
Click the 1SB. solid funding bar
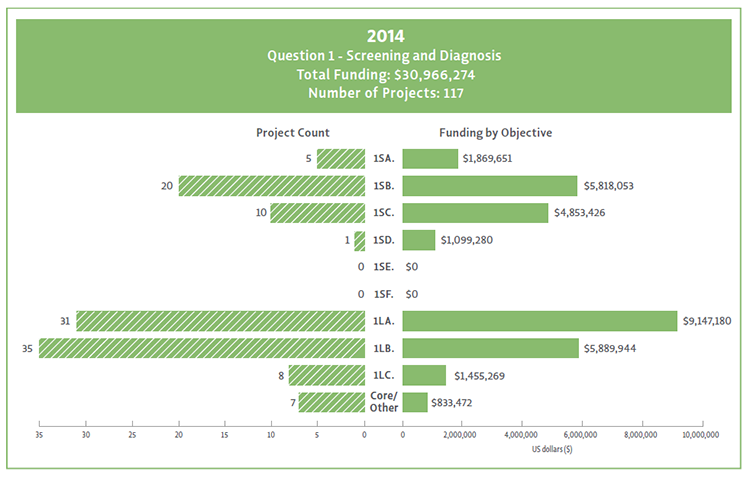point(490,186)
